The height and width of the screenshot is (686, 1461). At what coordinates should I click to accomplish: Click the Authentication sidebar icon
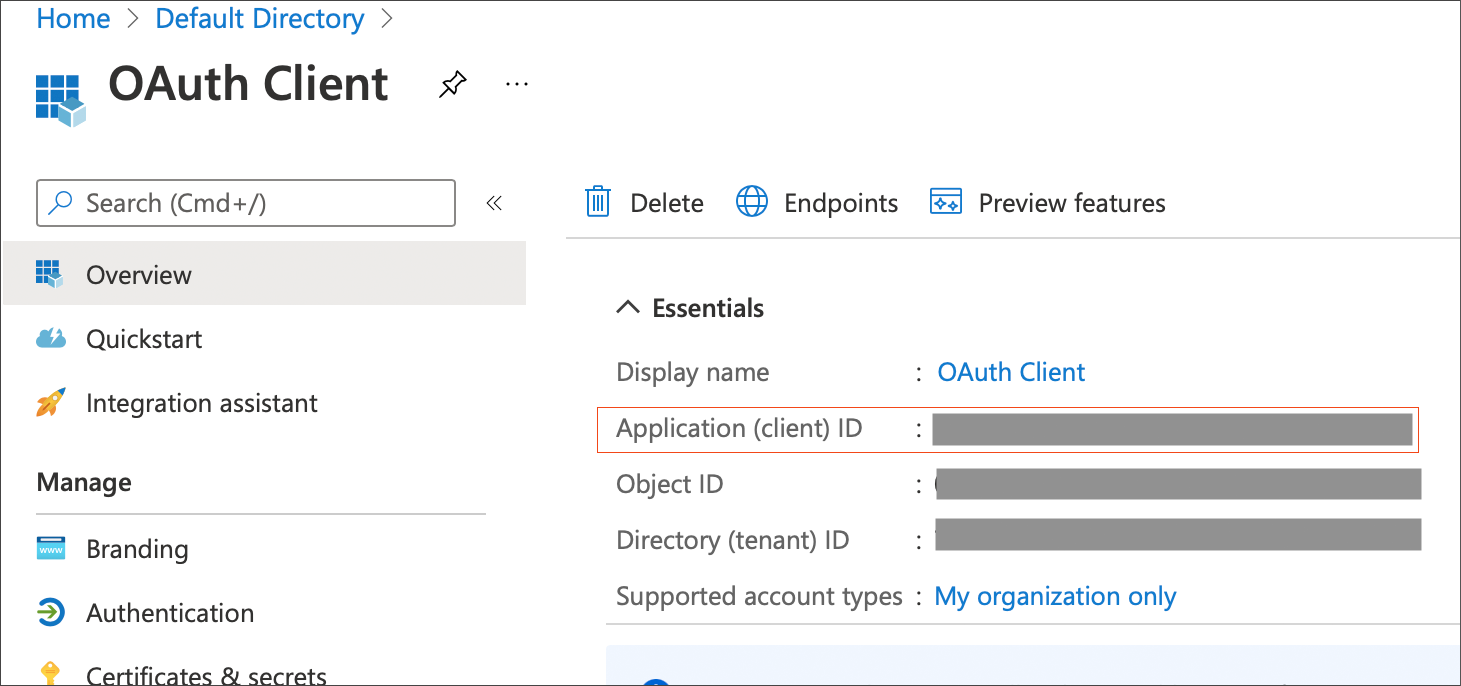(x=49, y=612)
